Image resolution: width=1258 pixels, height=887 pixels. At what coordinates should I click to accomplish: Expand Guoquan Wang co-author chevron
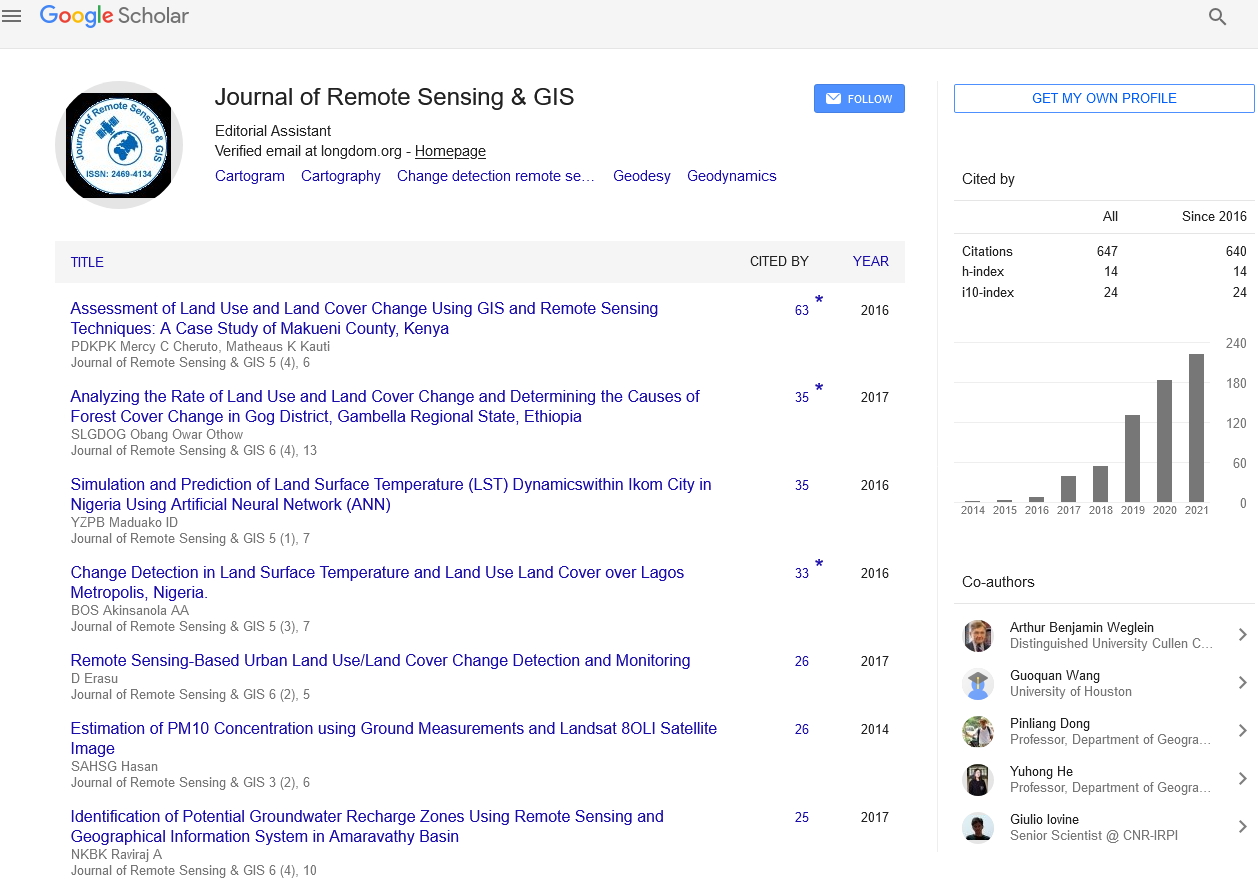pyautogui.click(x=1242, y=683)
